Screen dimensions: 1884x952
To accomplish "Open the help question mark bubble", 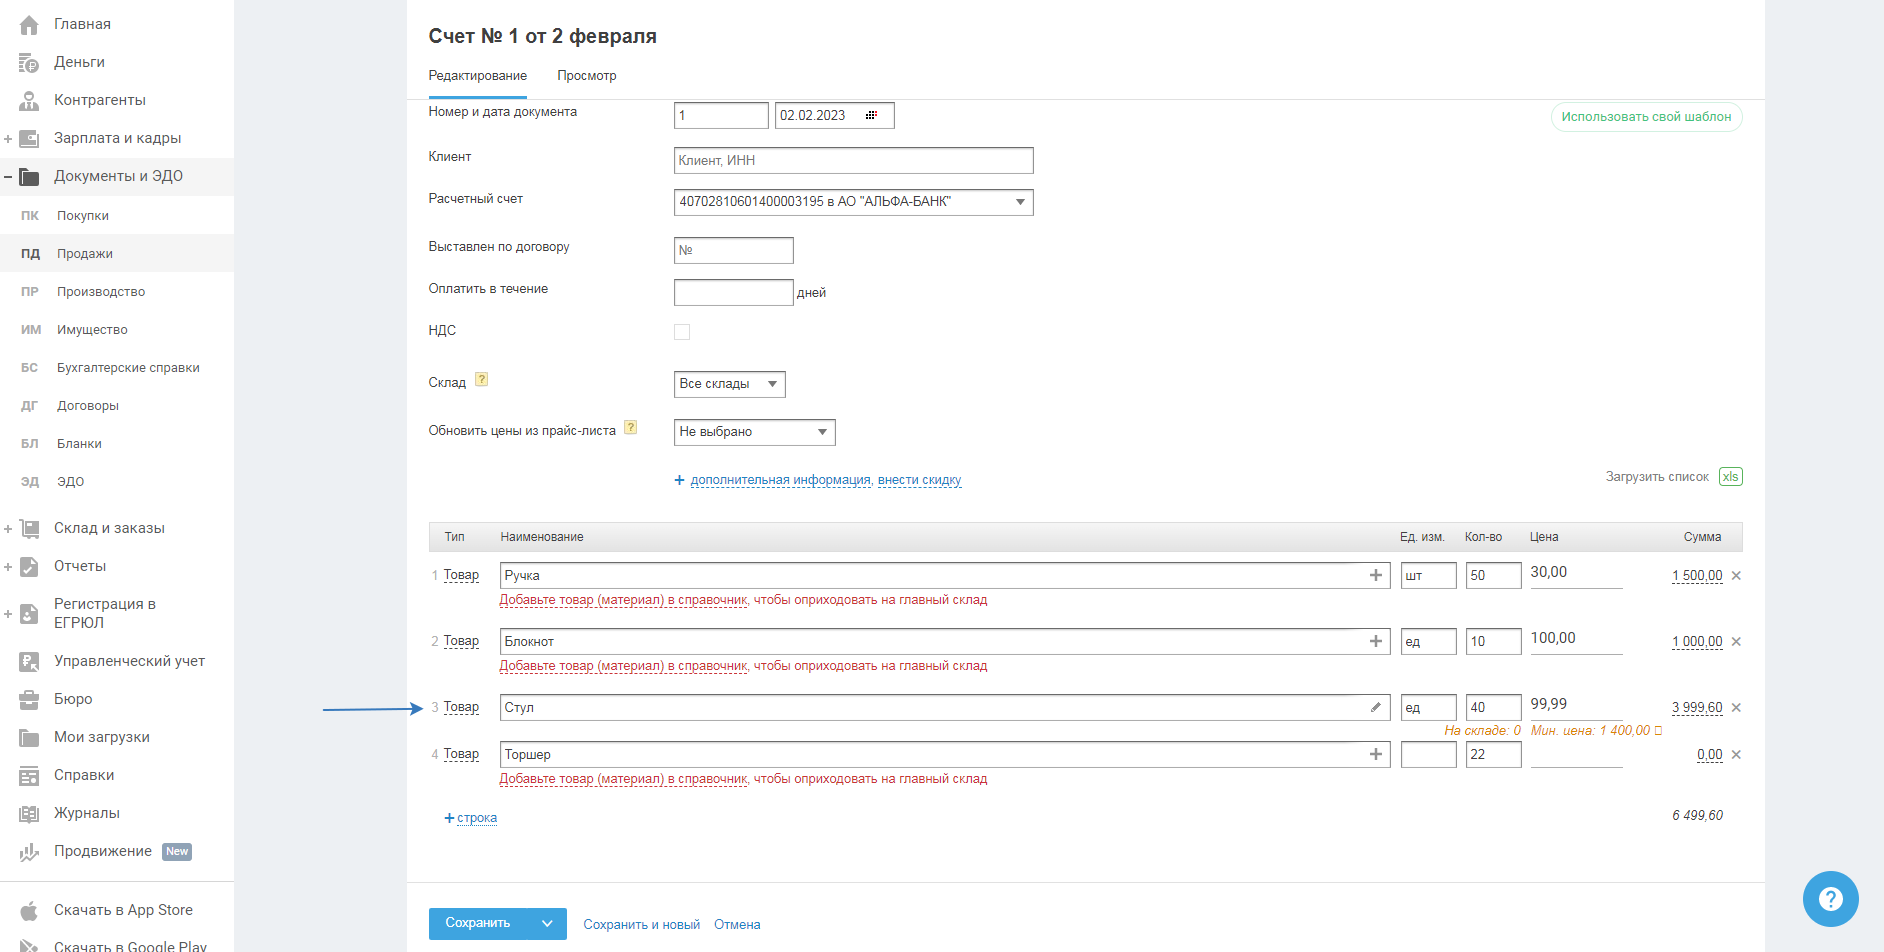I will 1830,899.
